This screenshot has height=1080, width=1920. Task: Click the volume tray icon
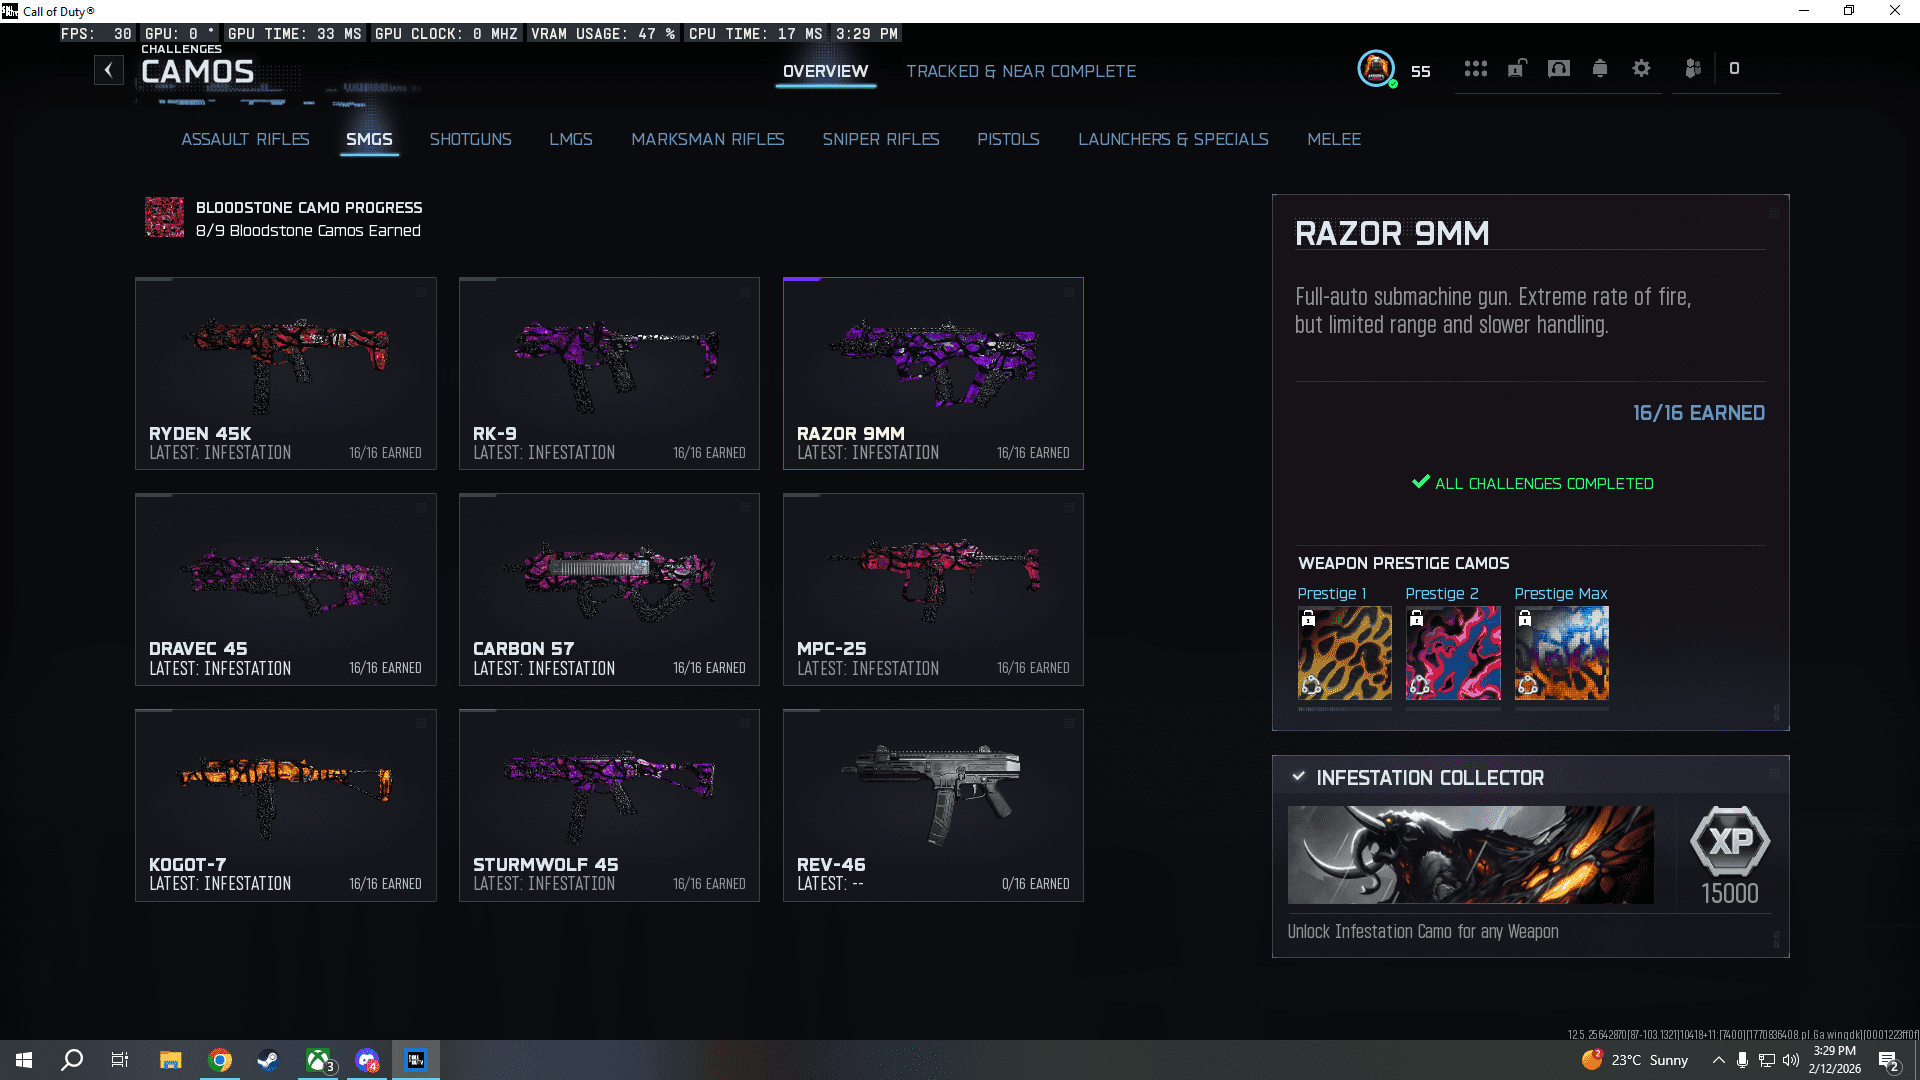coord(1791,1060)
